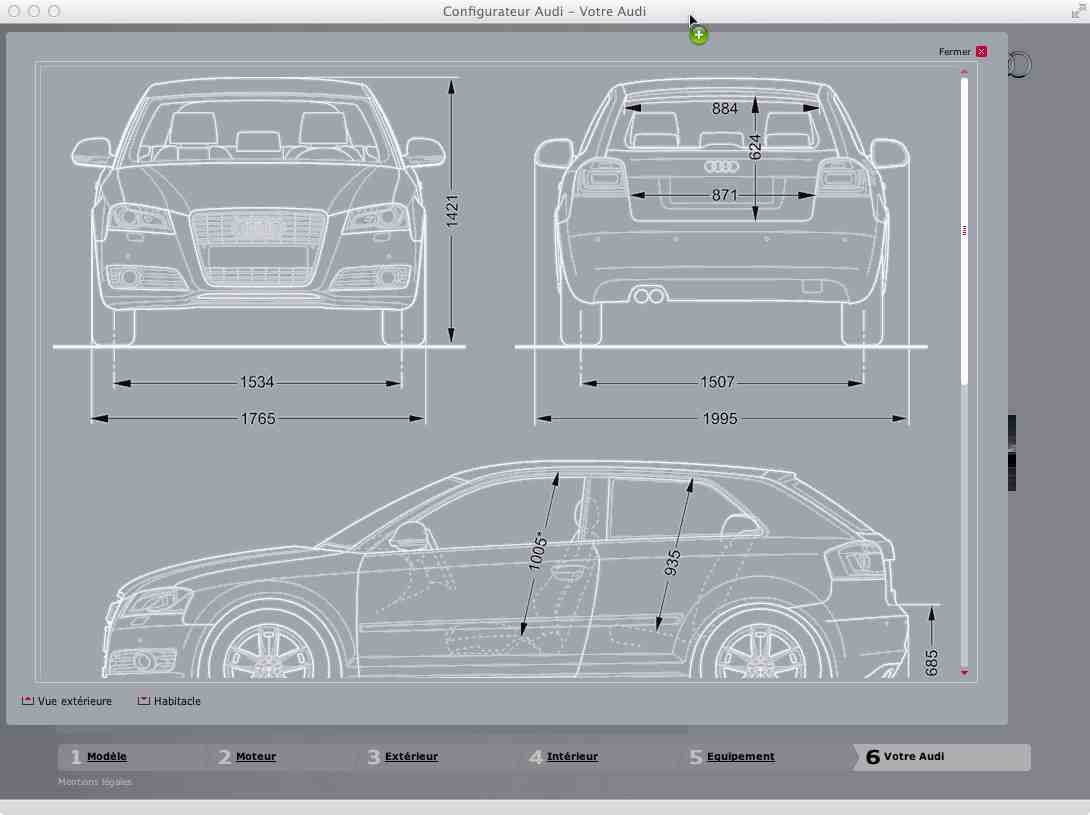Click the scroll-up red arrow of the drawing
1090x815 pixels.
tap(964, 72)
